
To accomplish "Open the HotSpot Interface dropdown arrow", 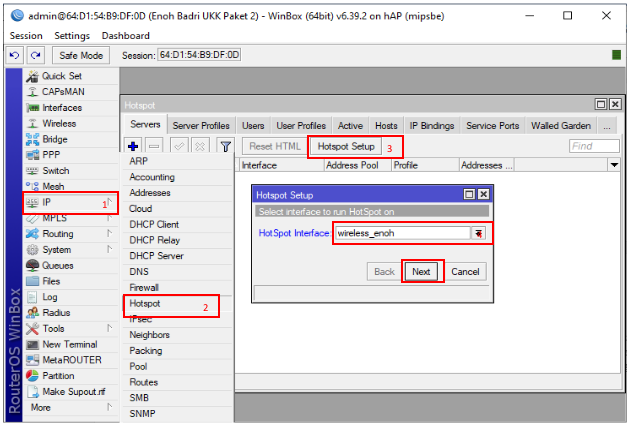I will point(478,233).
